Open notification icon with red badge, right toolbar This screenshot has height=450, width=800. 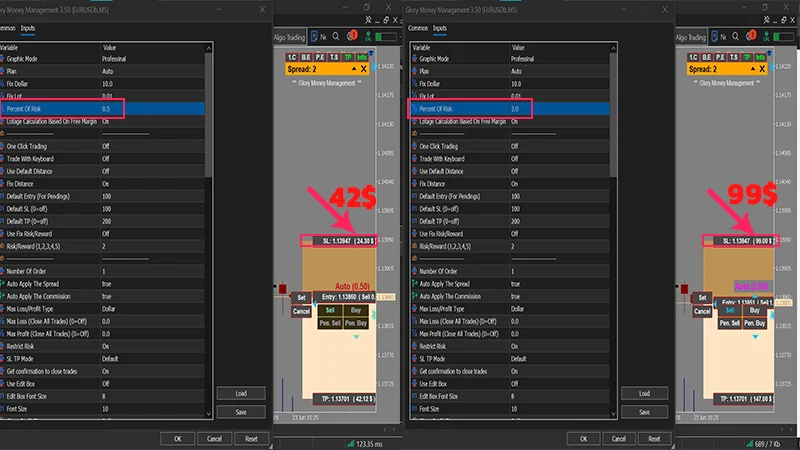pyautogui.click(x=751, y=36)
